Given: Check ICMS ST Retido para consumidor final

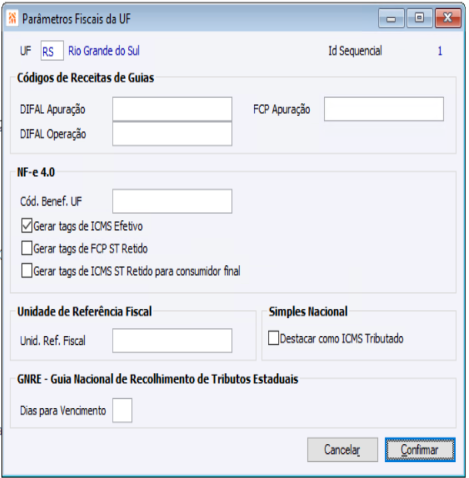Looking at the screenshot, I should 27,271.
